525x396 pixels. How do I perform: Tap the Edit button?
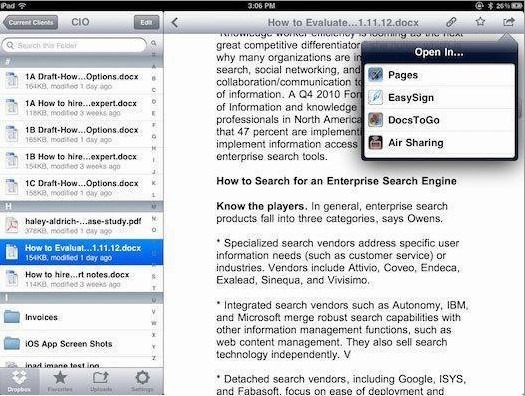pos(146,22)
